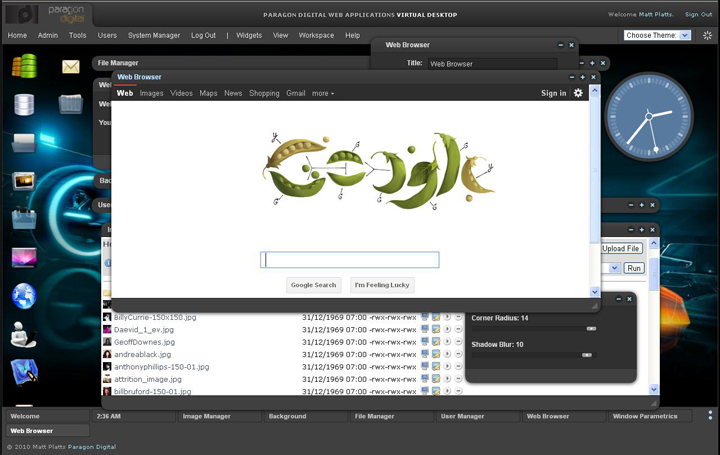The height and width of the screenshot is (455, 720).
Task: Click the Paragon Digital logo
Action: click(46, 14)
